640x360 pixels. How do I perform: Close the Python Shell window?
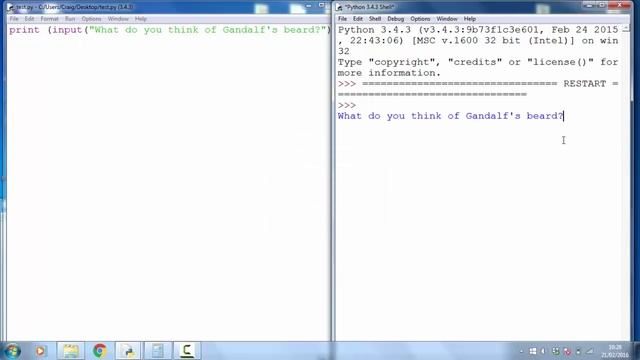point(620,5)
